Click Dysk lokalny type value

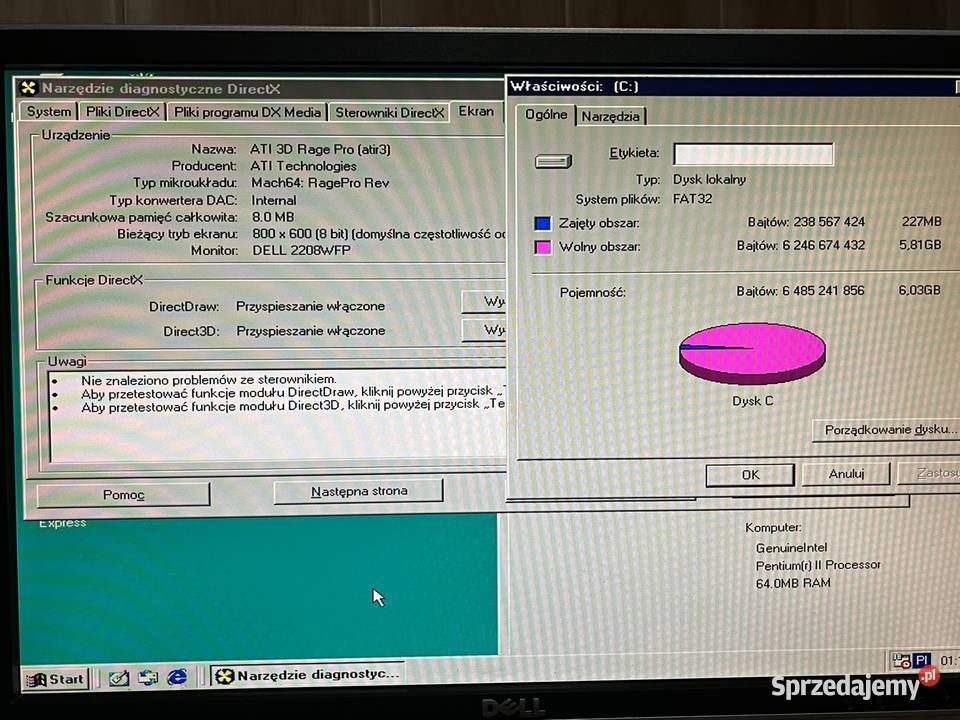[x=709, y=179]
